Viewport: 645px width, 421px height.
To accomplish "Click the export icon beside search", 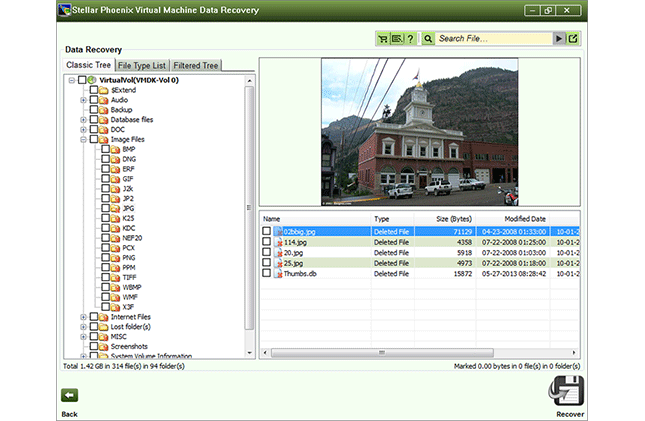I will click(574, 39).
